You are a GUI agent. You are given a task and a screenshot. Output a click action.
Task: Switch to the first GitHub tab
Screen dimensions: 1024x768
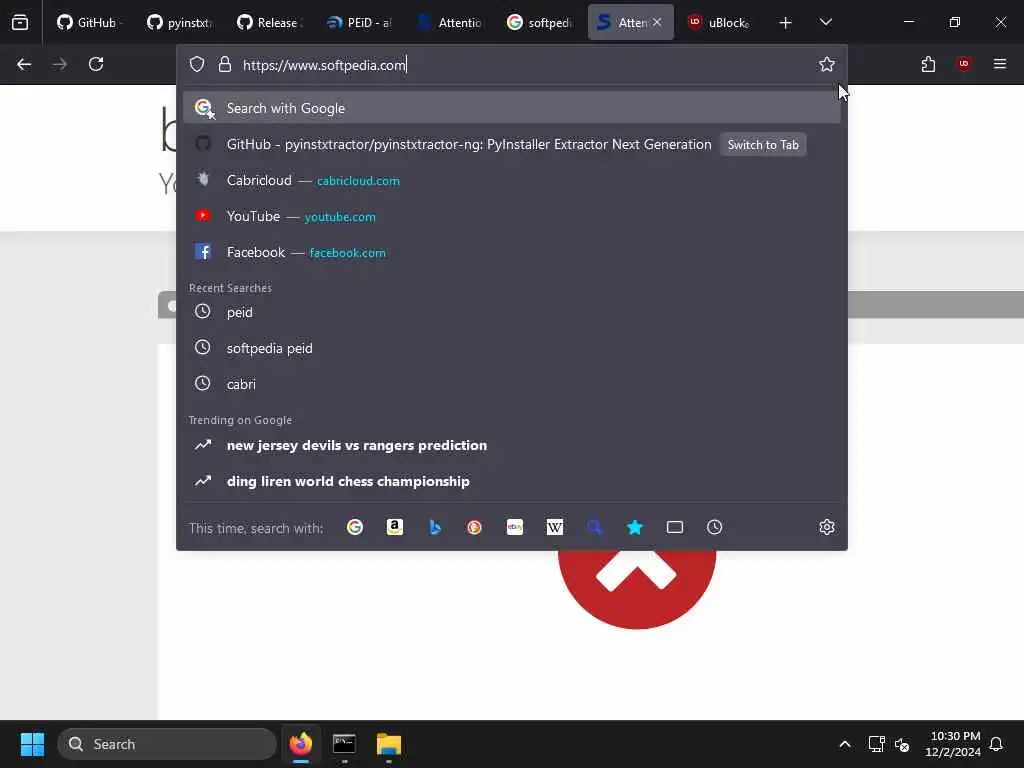(x=87, y=22)
